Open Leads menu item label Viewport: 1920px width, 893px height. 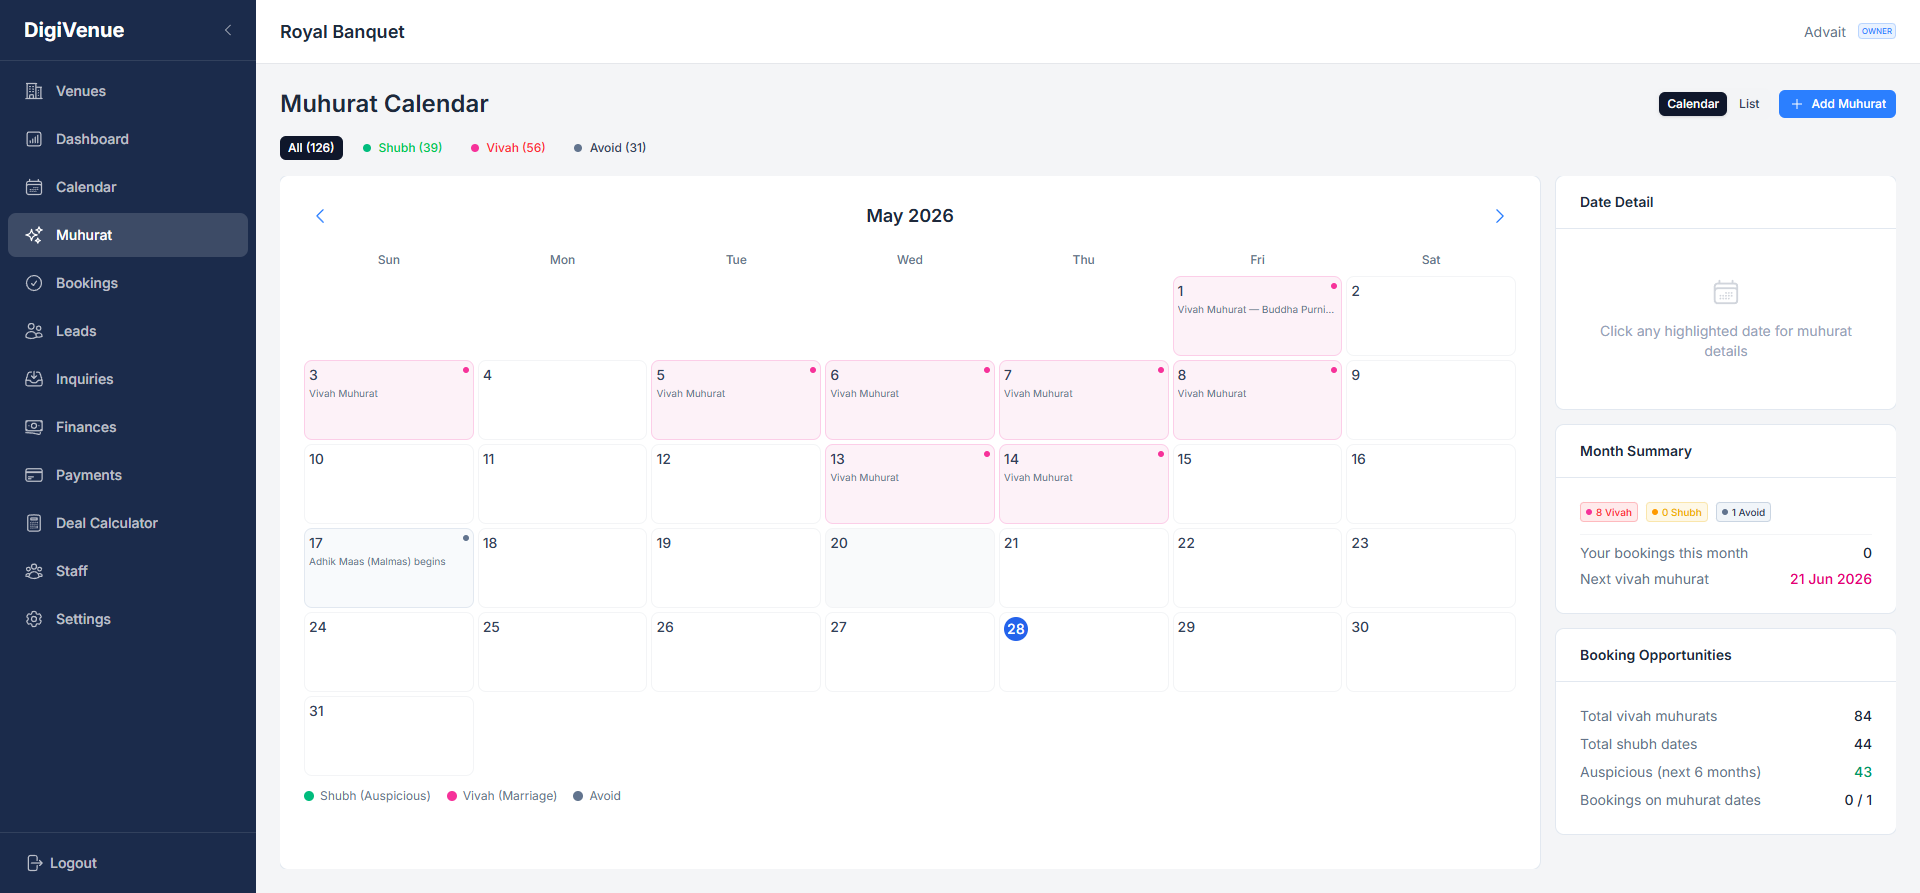(76, 331)
